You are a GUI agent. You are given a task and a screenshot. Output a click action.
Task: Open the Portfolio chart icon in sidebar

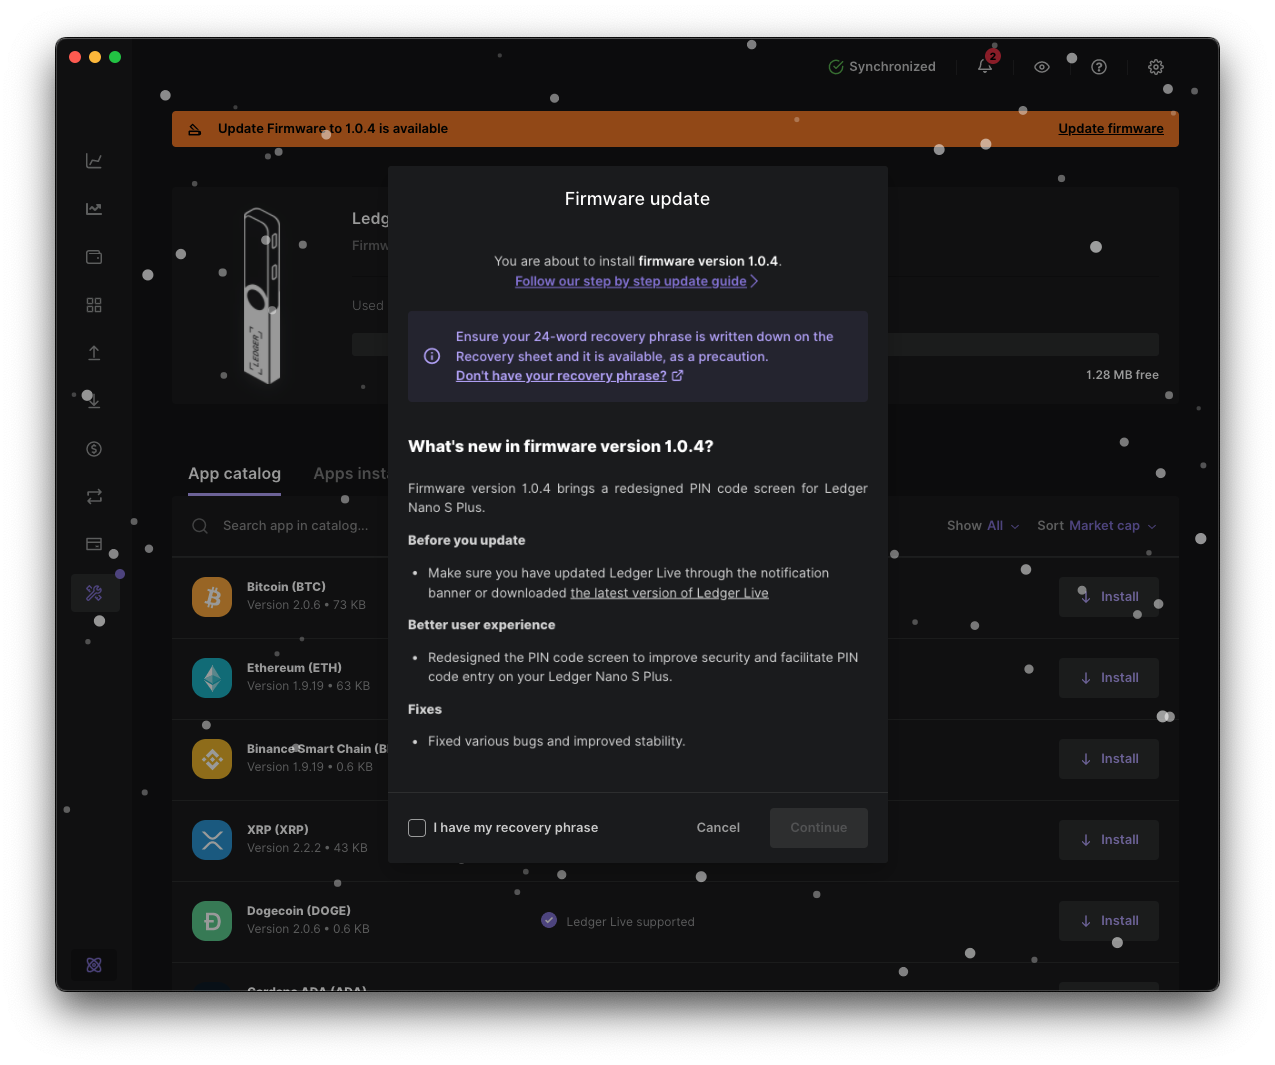tap(94, 161)
